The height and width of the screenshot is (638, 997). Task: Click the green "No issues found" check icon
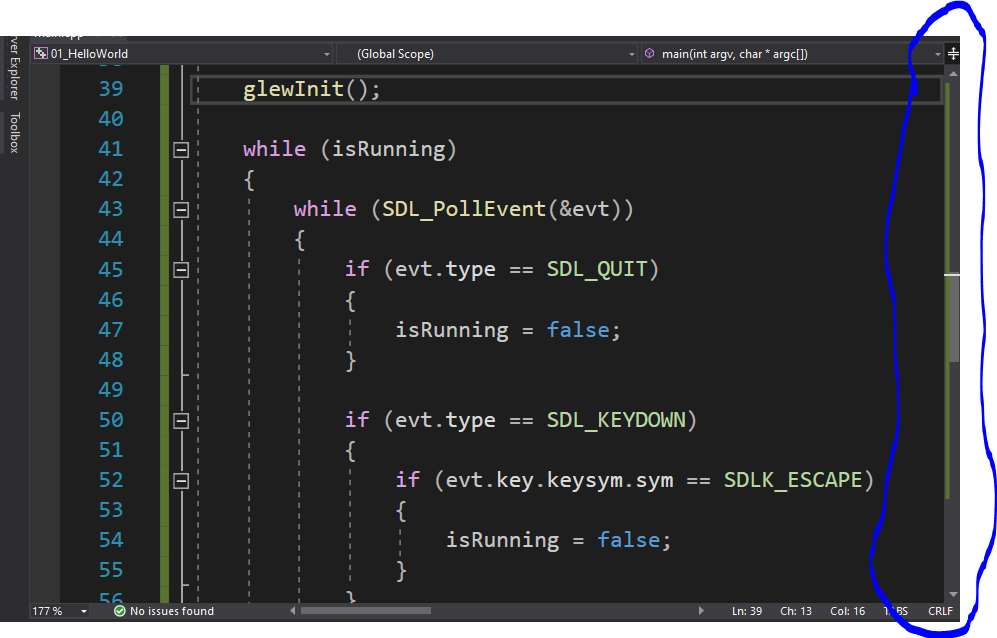click(120, 610)
